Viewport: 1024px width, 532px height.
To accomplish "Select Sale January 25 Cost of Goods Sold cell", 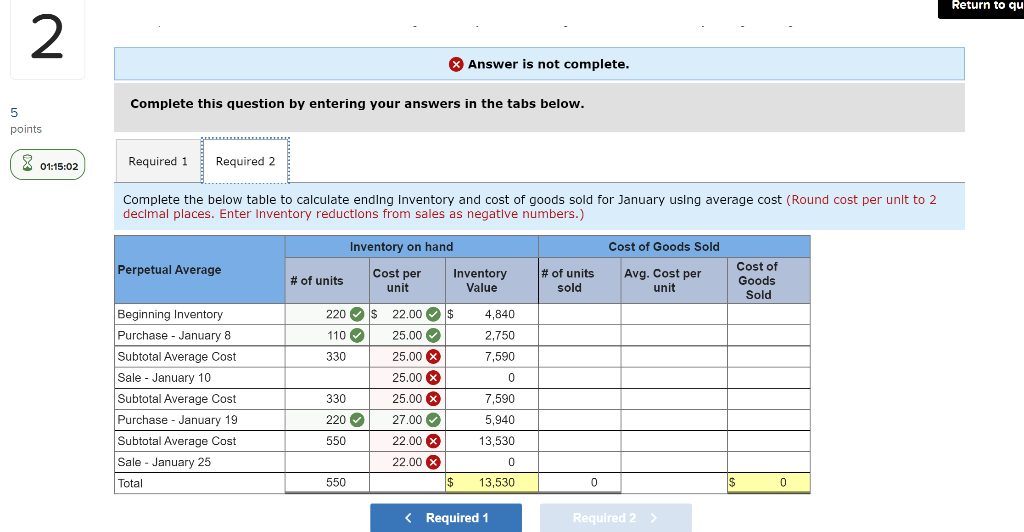I will coord(769,462).
